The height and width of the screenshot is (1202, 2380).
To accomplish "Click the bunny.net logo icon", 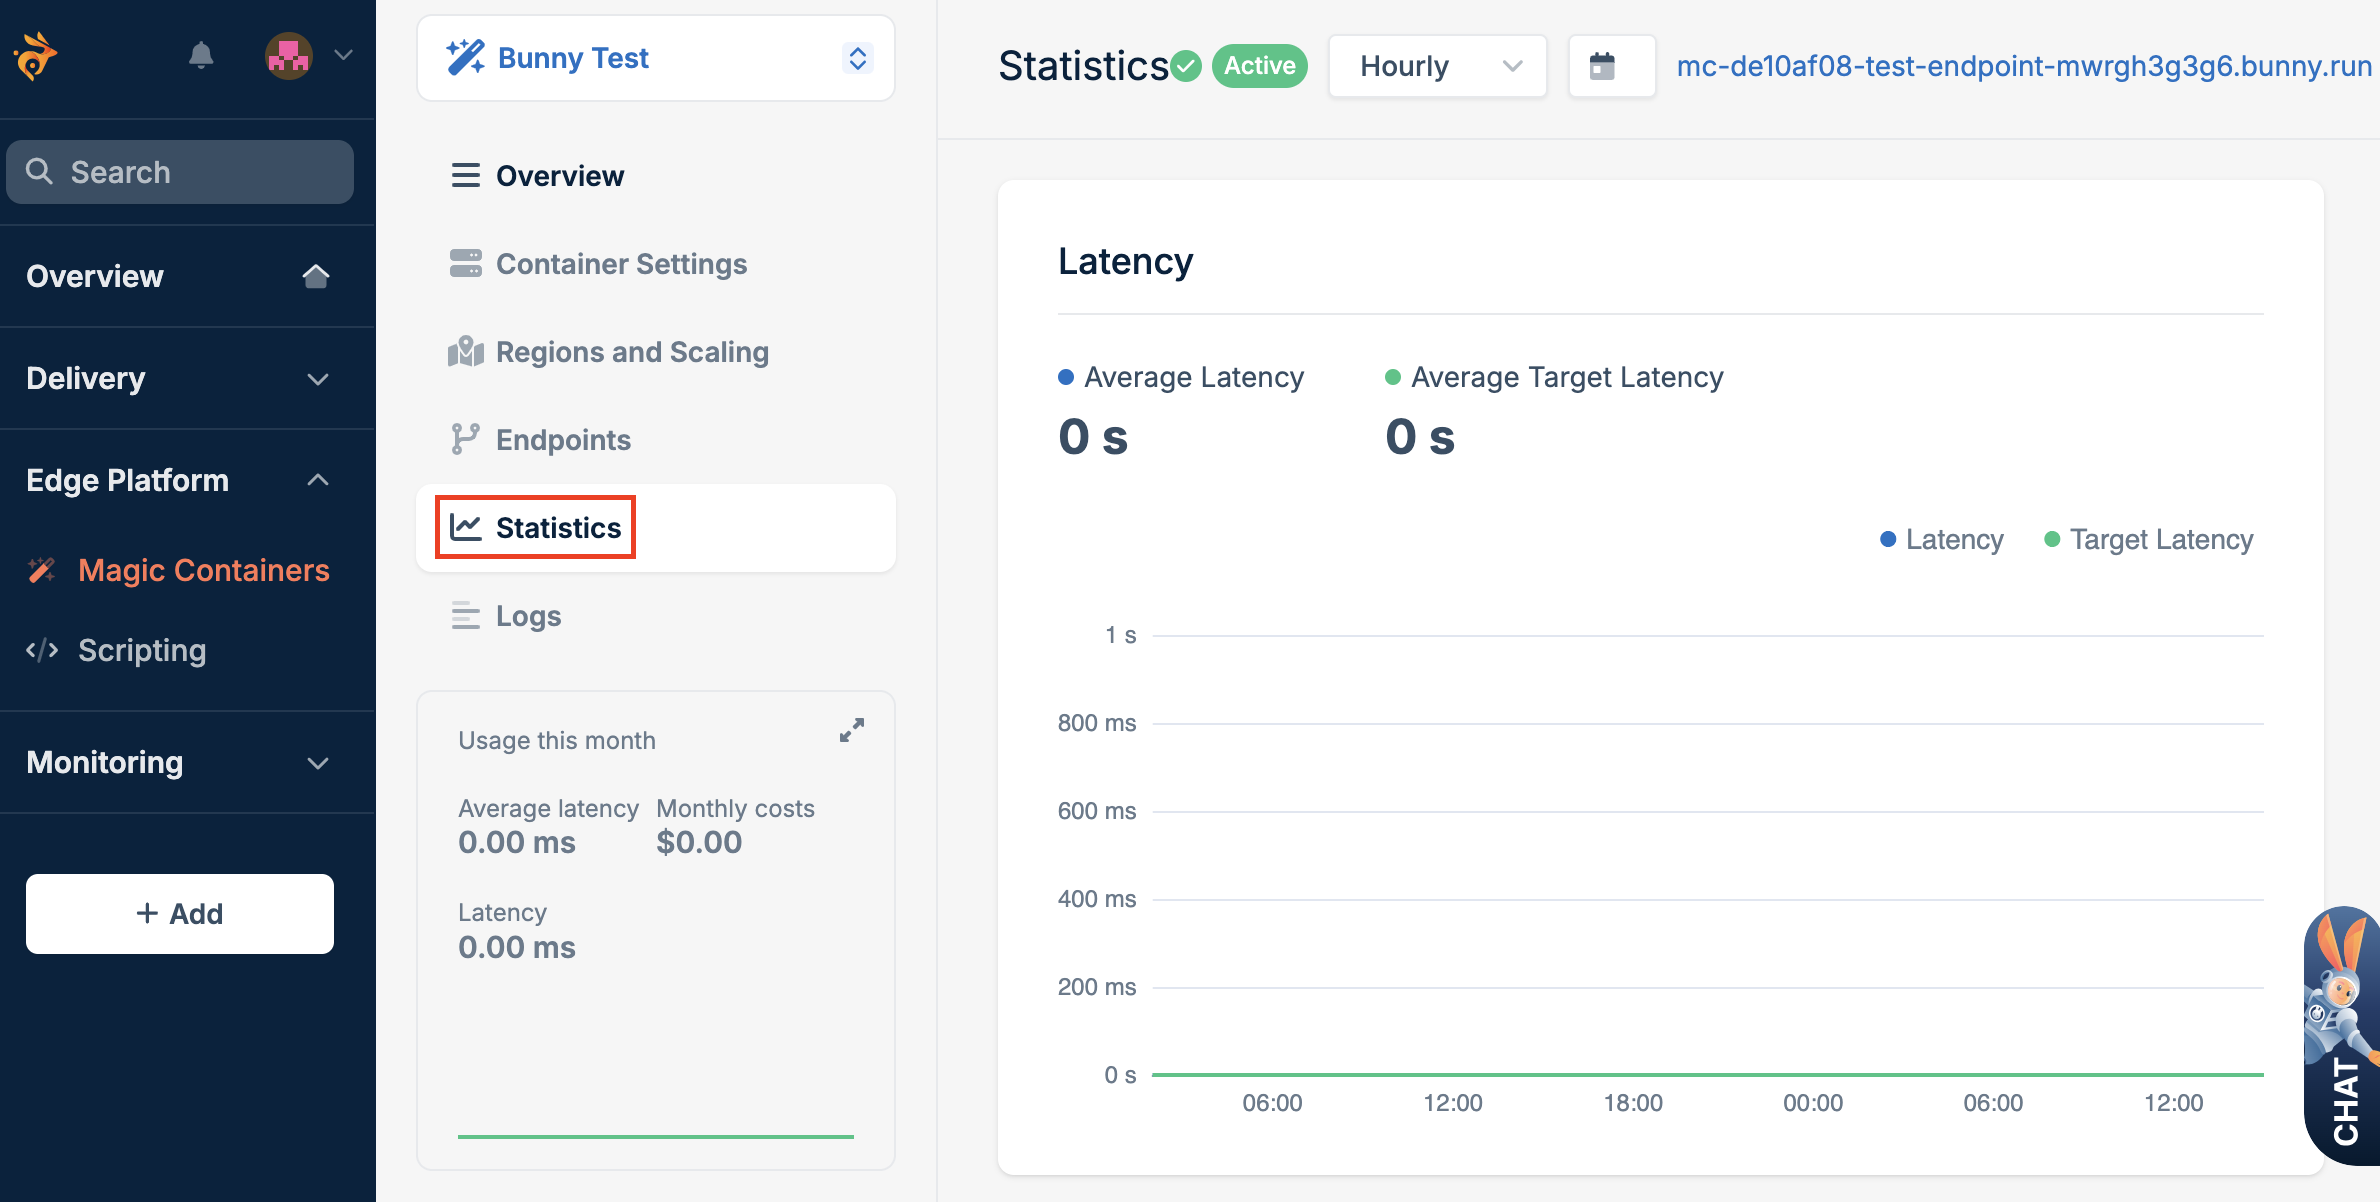I will [x=35, y=56].
